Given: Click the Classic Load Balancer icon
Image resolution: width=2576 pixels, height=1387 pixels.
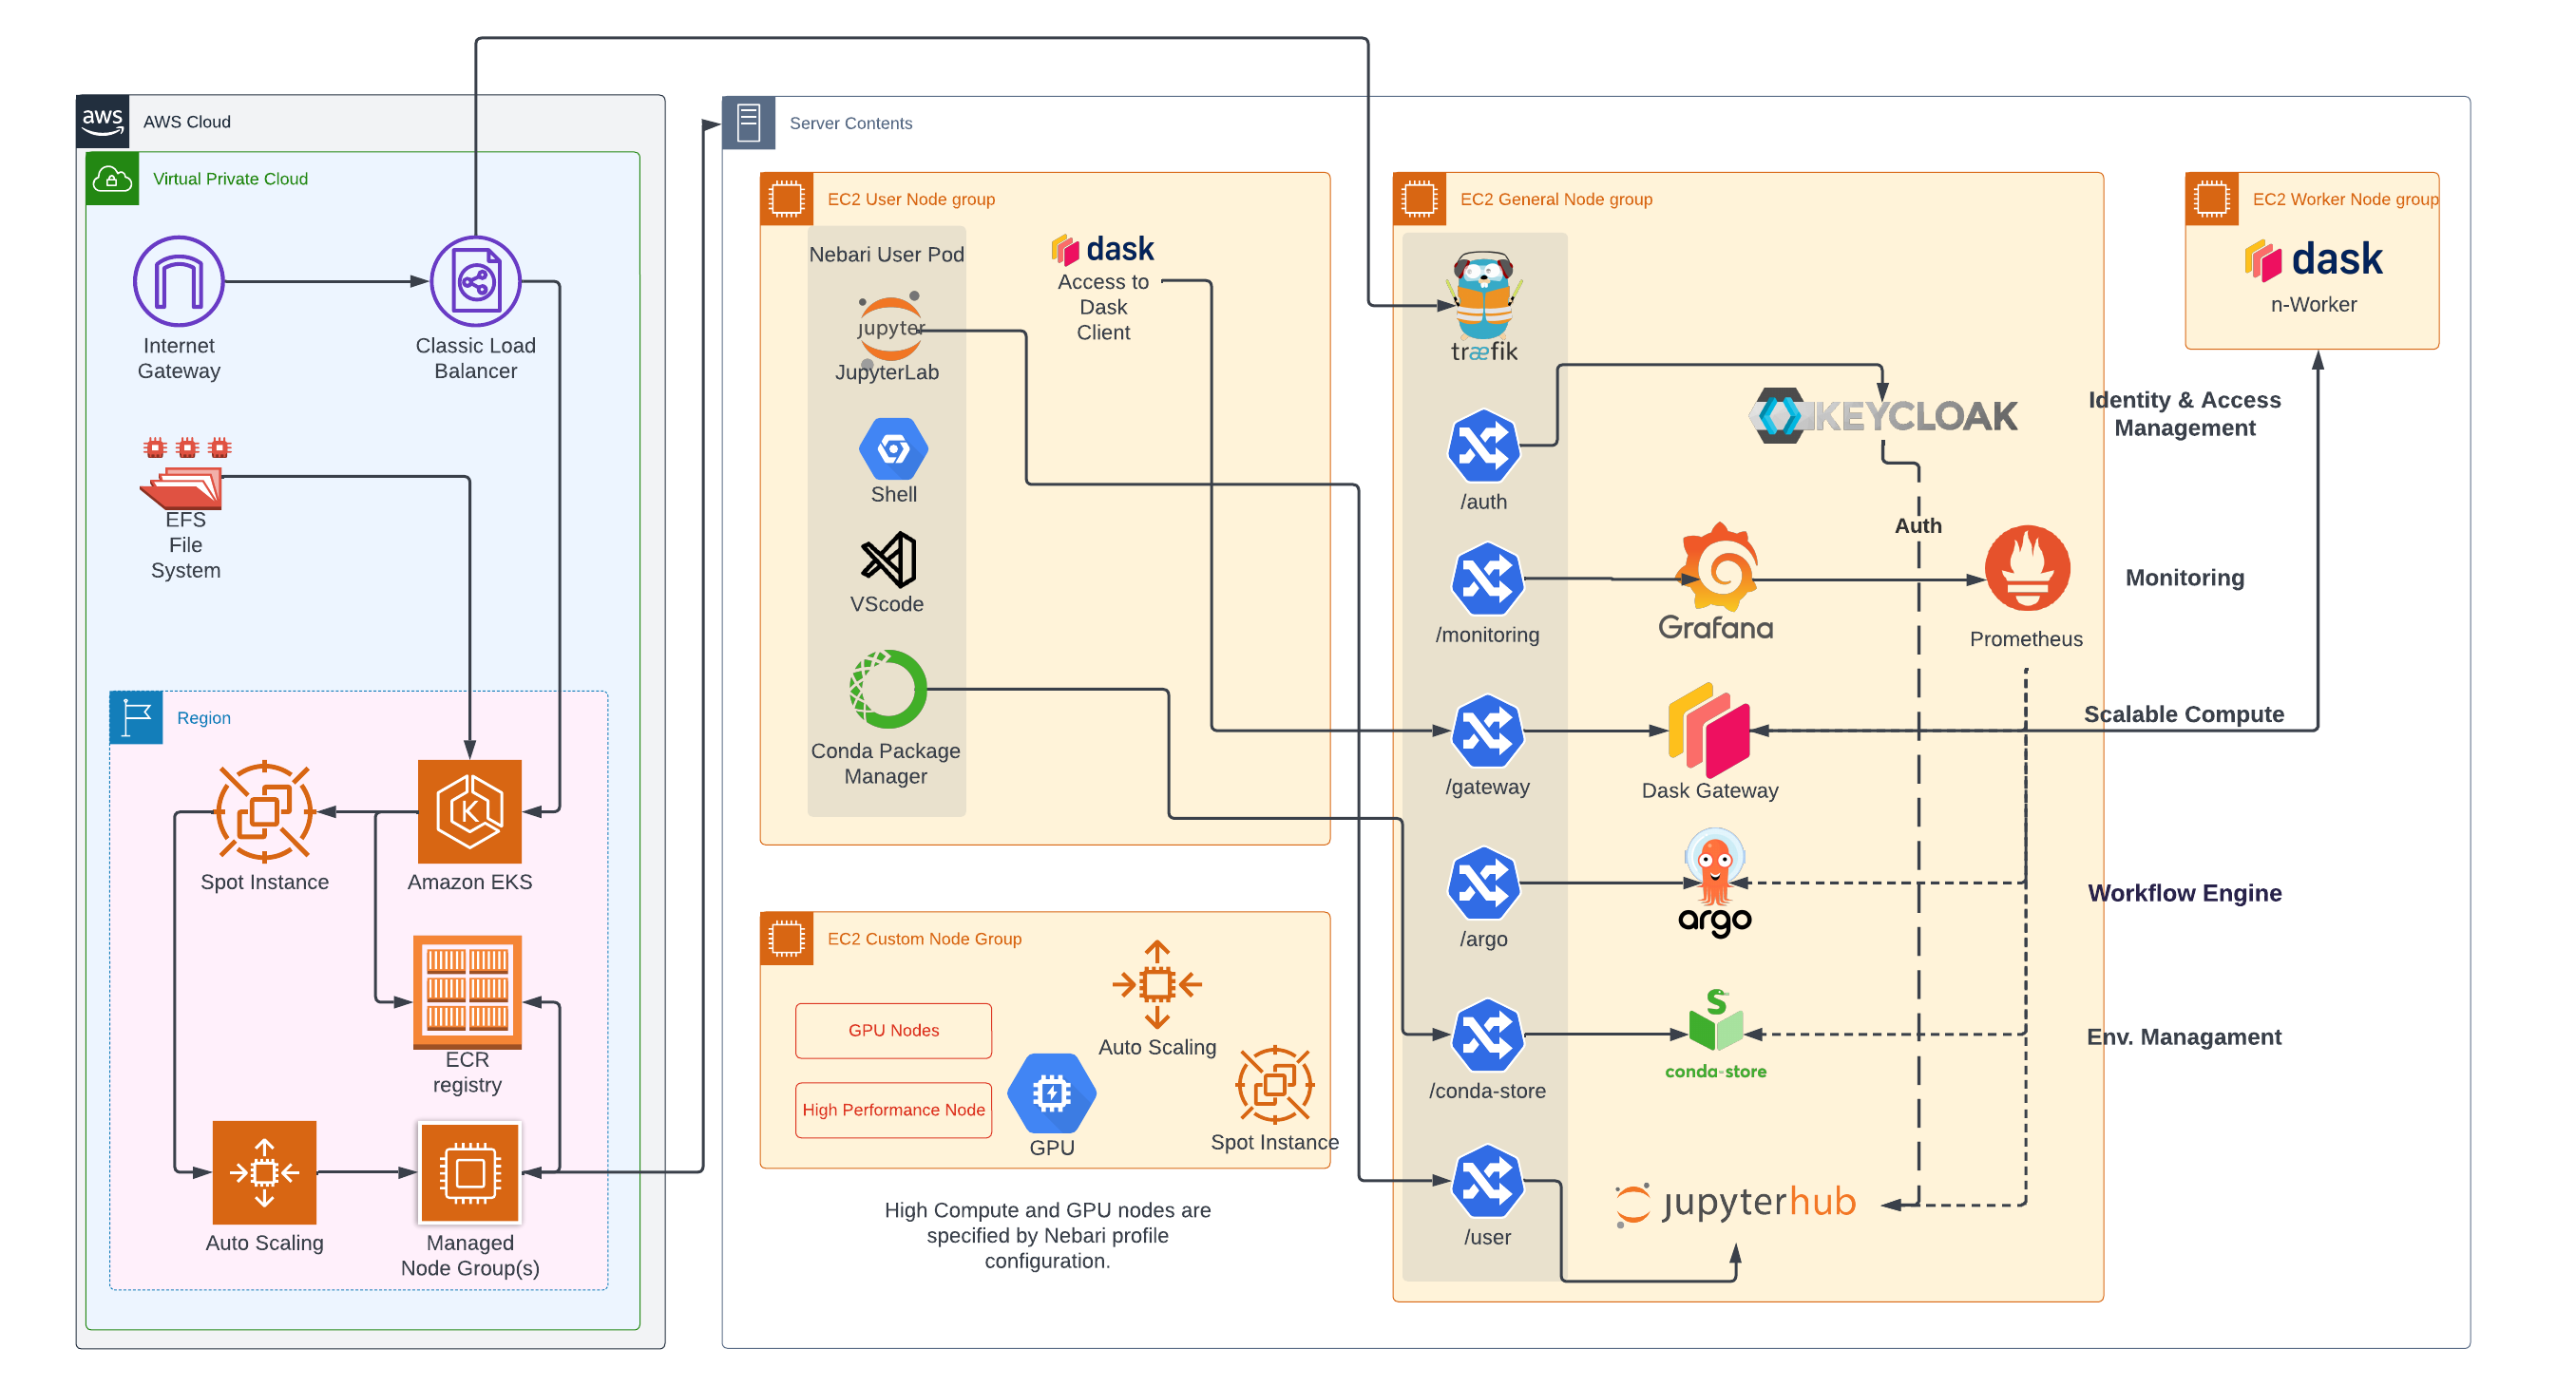Looking at the screenshot, I should coord(476,281).
